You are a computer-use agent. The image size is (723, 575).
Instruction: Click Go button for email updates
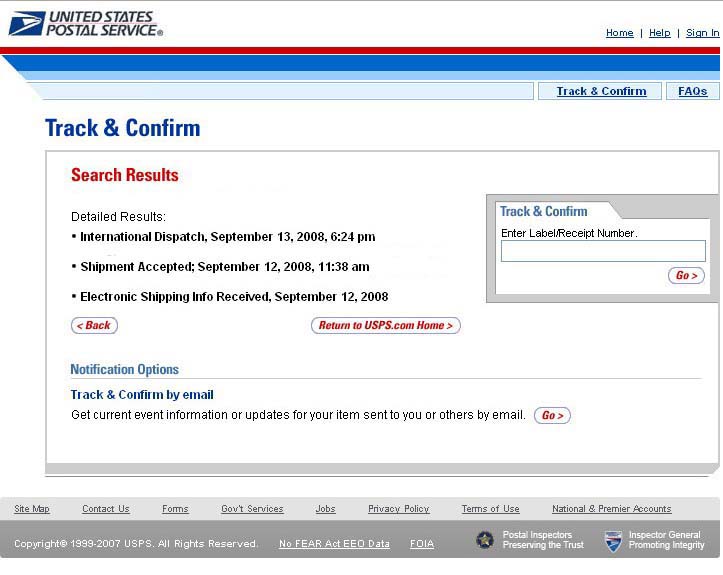pos(552,415)
